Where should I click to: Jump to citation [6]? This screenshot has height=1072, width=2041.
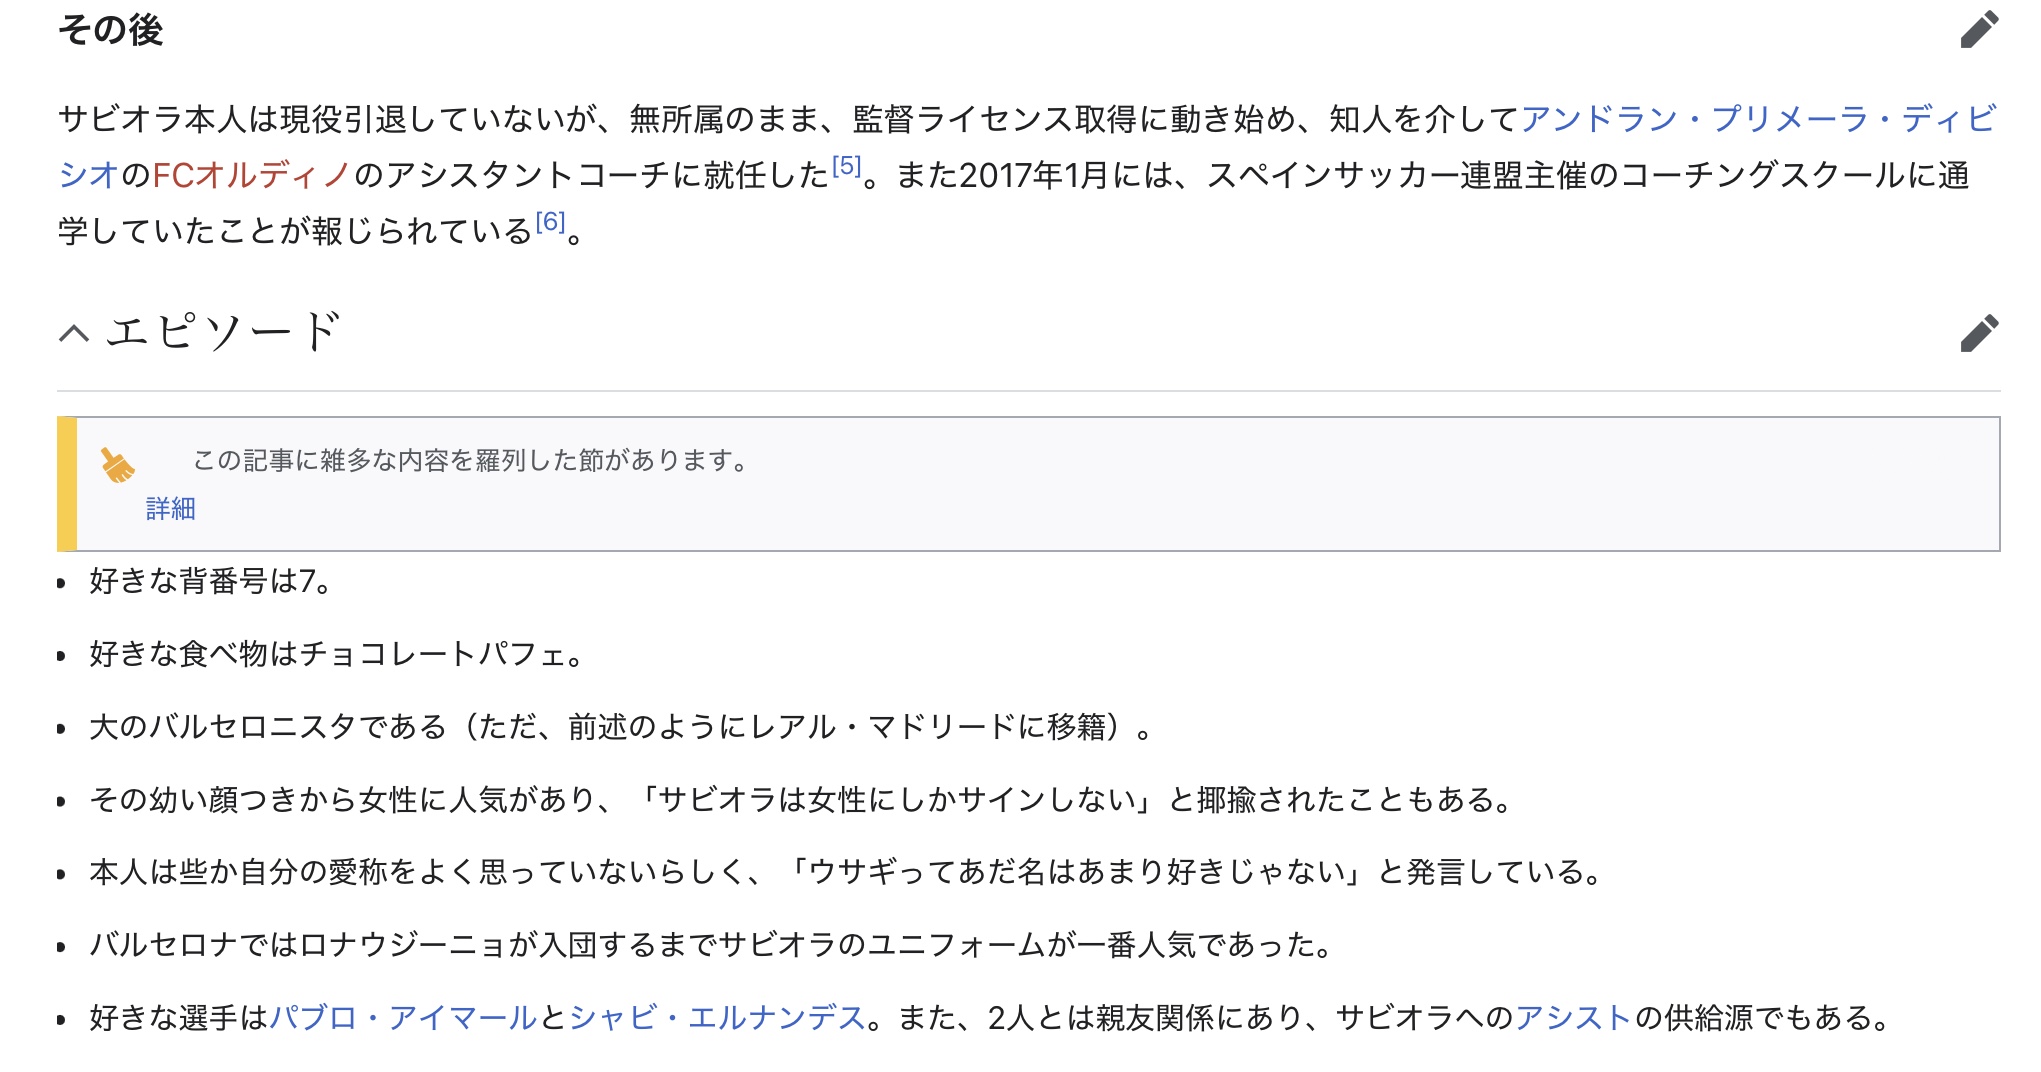click(550, 222)
